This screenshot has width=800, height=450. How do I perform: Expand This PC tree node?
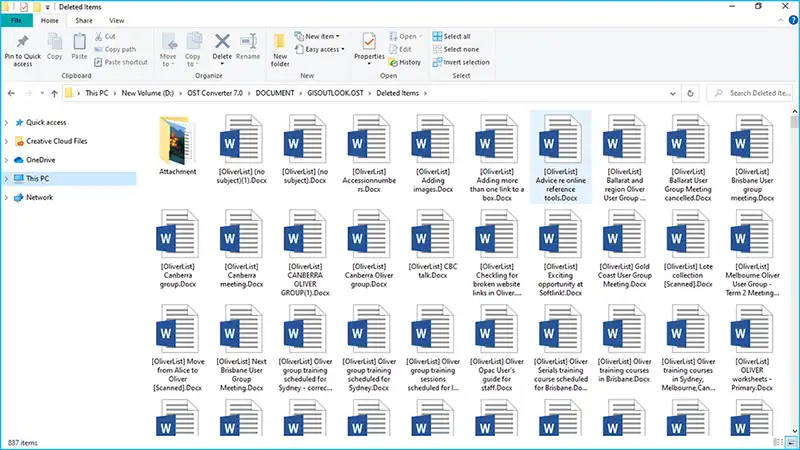point(6,179)
